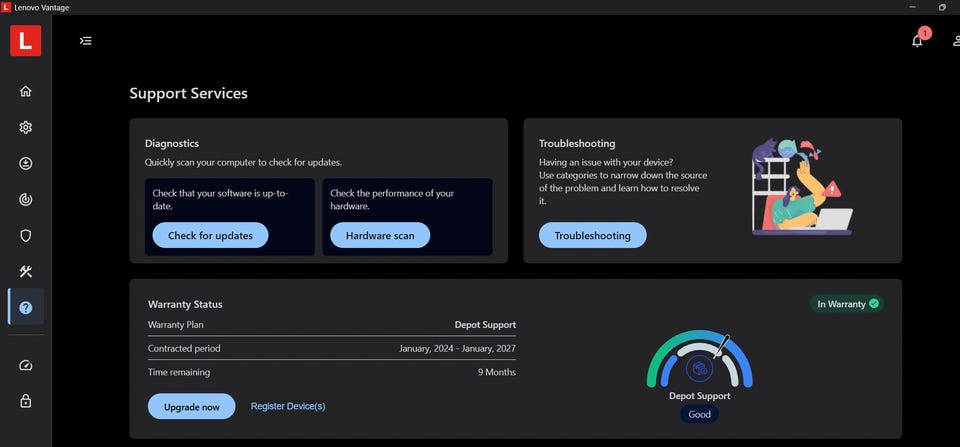Screen dimensions: 960x447
Task: Open the radar-style scan icon in sidebar
Action: coord(26,200)
